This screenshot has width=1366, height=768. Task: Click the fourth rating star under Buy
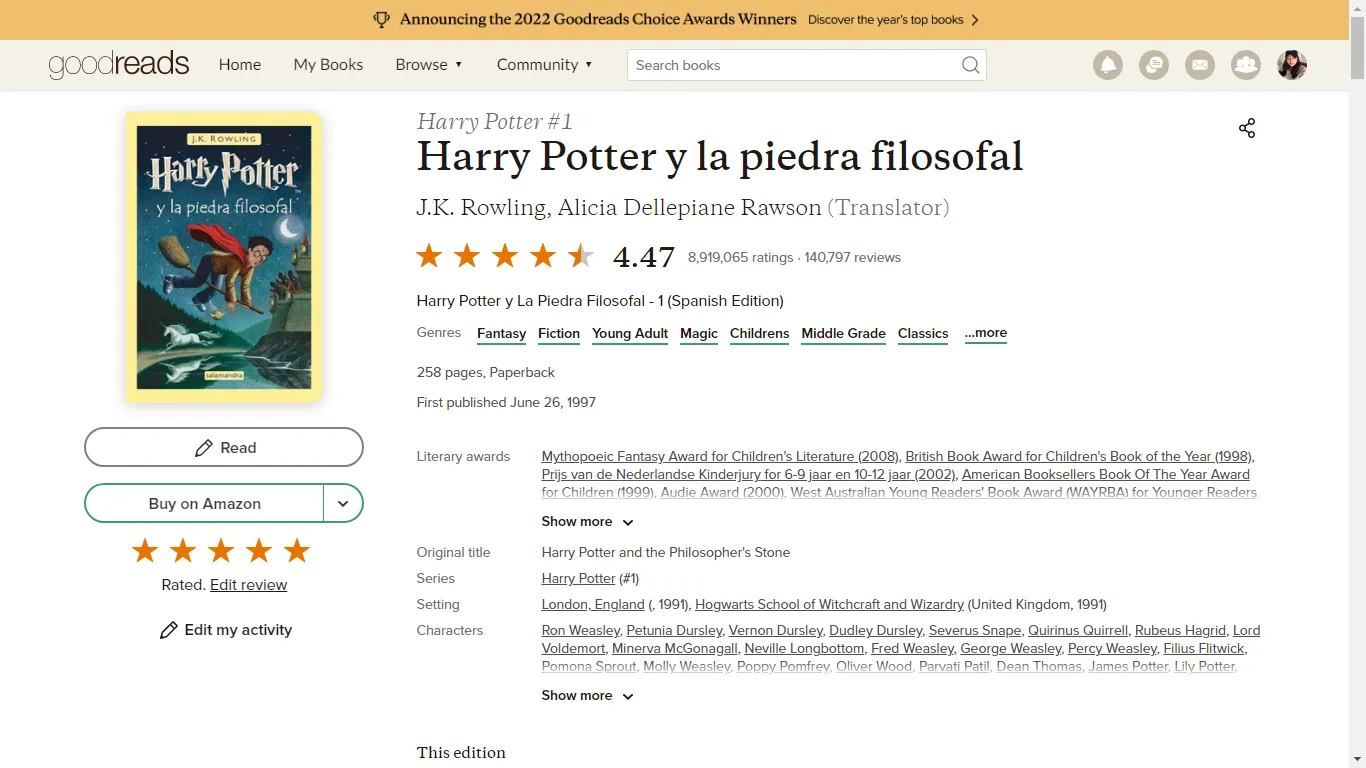click(x=259, y=550)
